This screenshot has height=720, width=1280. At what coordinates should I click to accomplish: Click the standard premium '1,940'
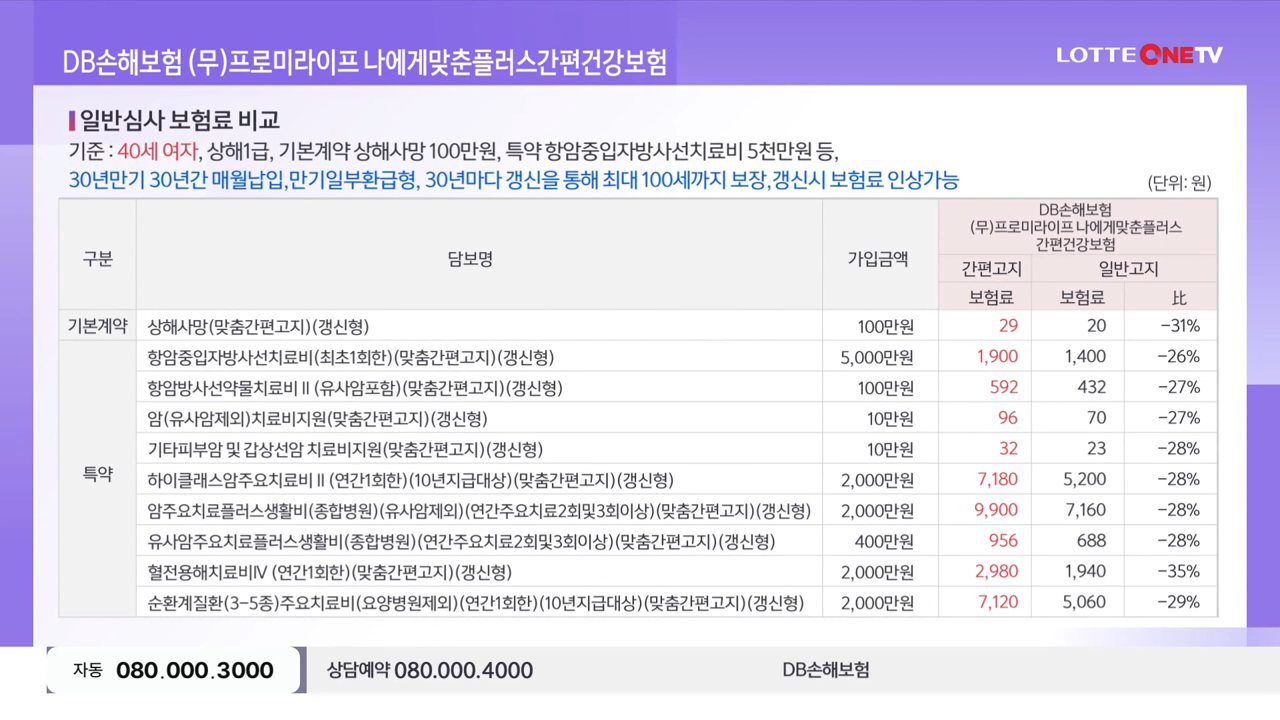pos(1086,572)
